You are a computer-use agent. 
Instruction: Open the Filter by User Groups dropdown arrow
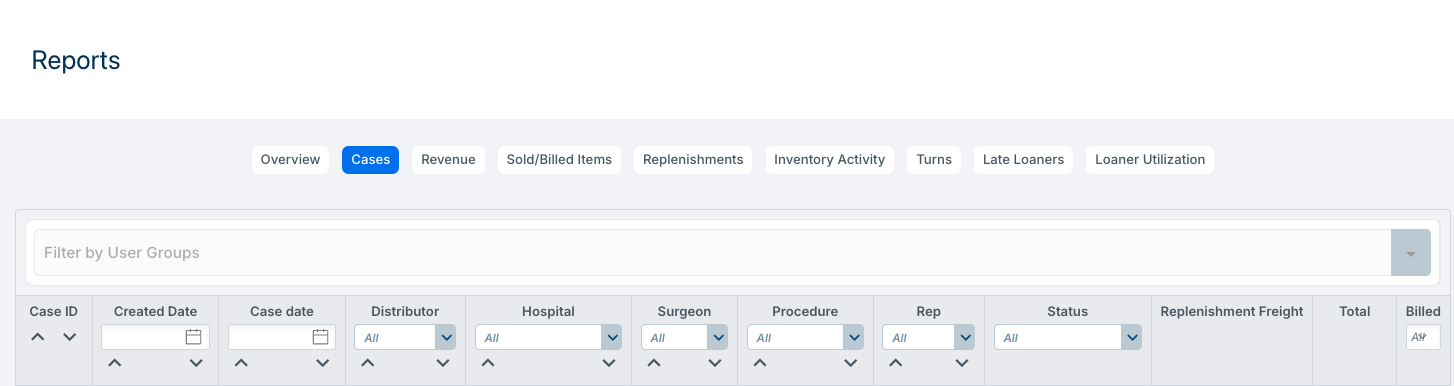click(x=1411, y=253)
